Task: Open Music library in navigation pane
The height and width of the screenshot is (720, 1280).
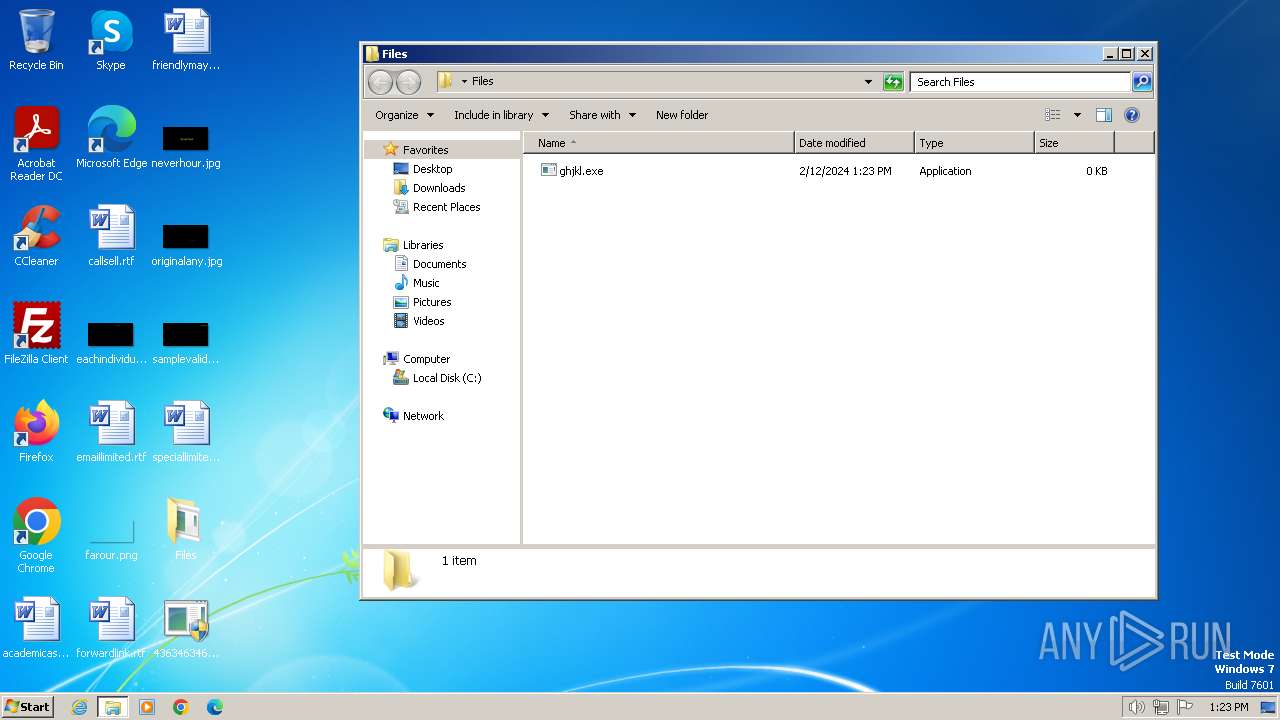Action: coord(426,283)
